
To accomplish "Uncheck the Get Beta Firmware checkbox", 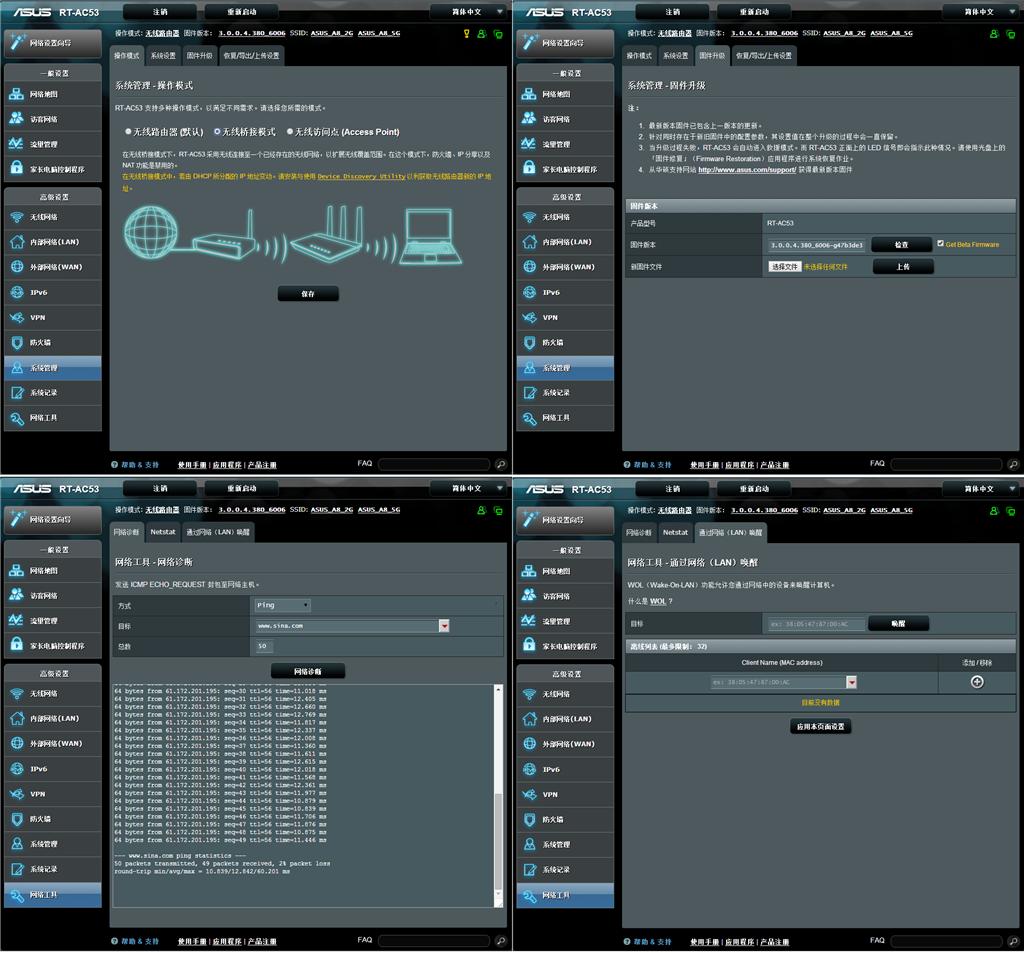I will 940,243.
